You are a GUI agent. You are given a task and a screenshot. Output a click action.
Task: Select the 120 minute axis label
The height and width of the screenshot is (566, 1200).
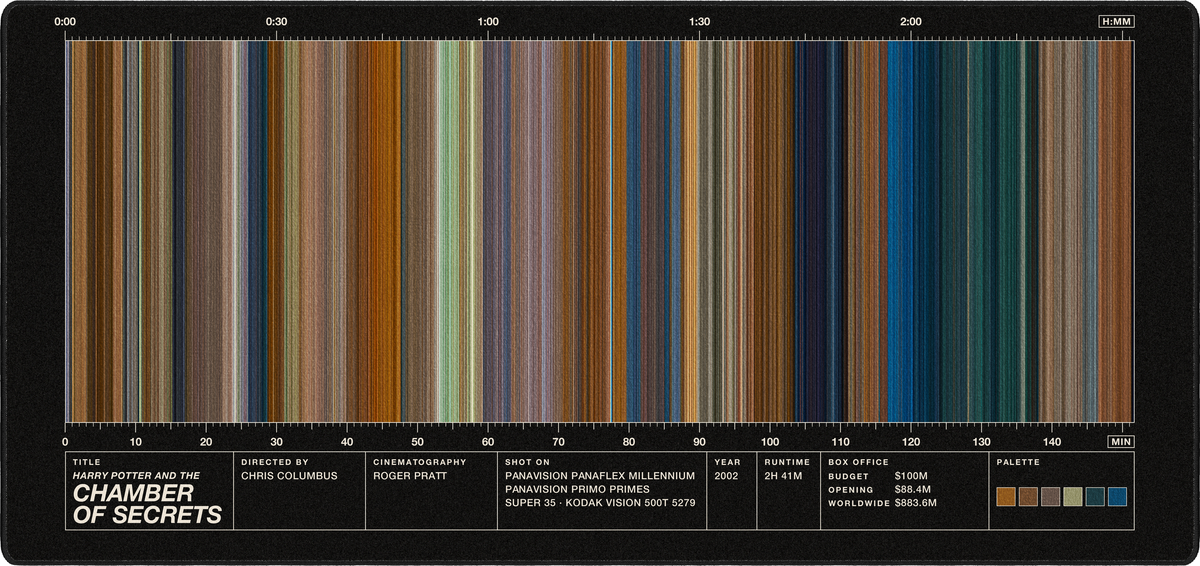click(911, 441)
